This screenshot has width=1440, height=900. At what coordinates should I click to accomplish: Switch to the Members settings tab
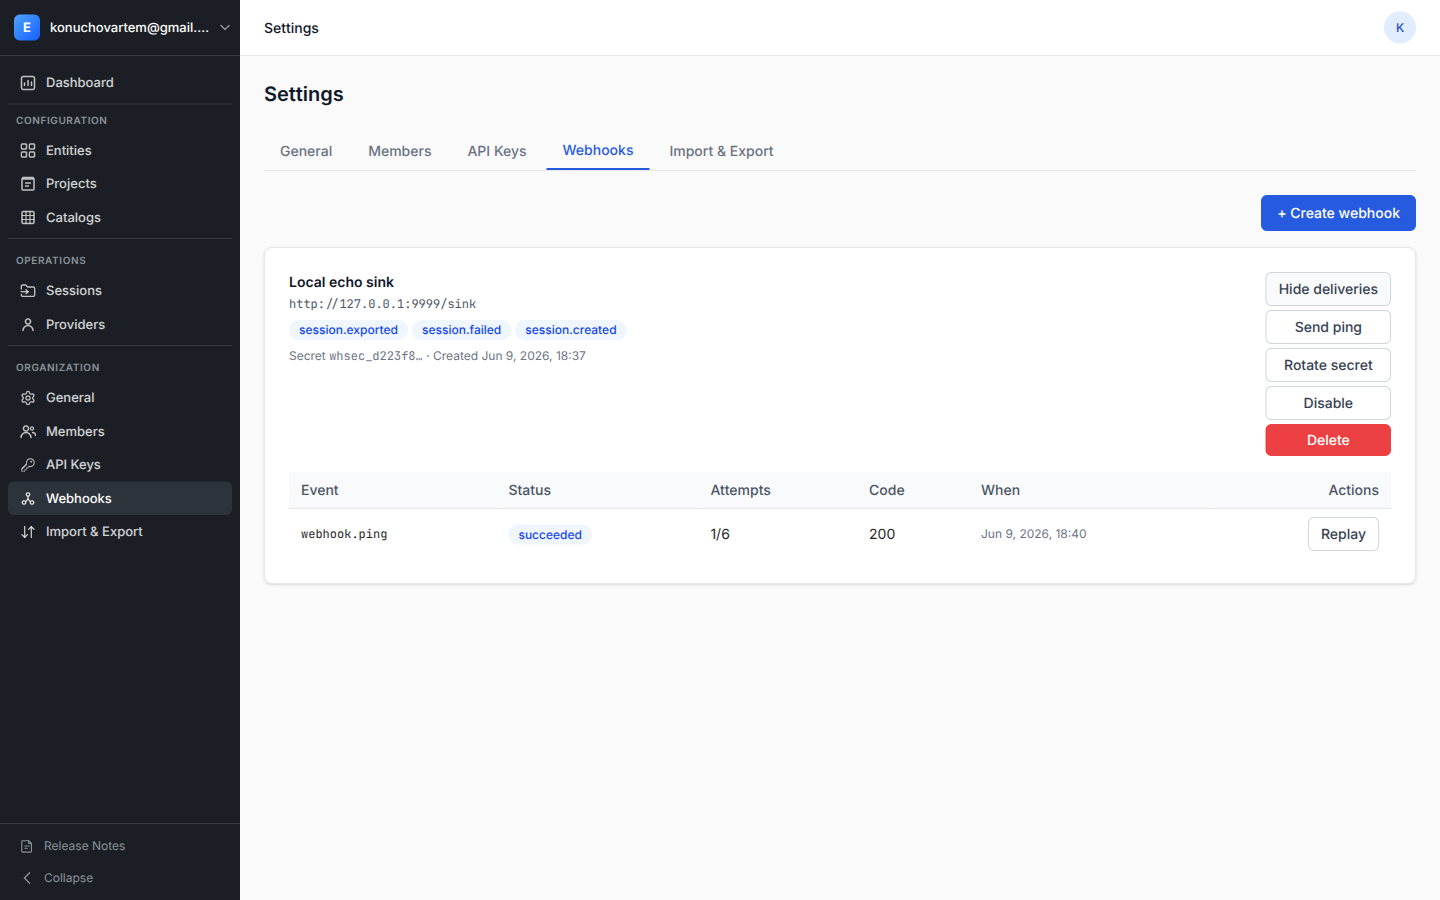coord(400,151)
